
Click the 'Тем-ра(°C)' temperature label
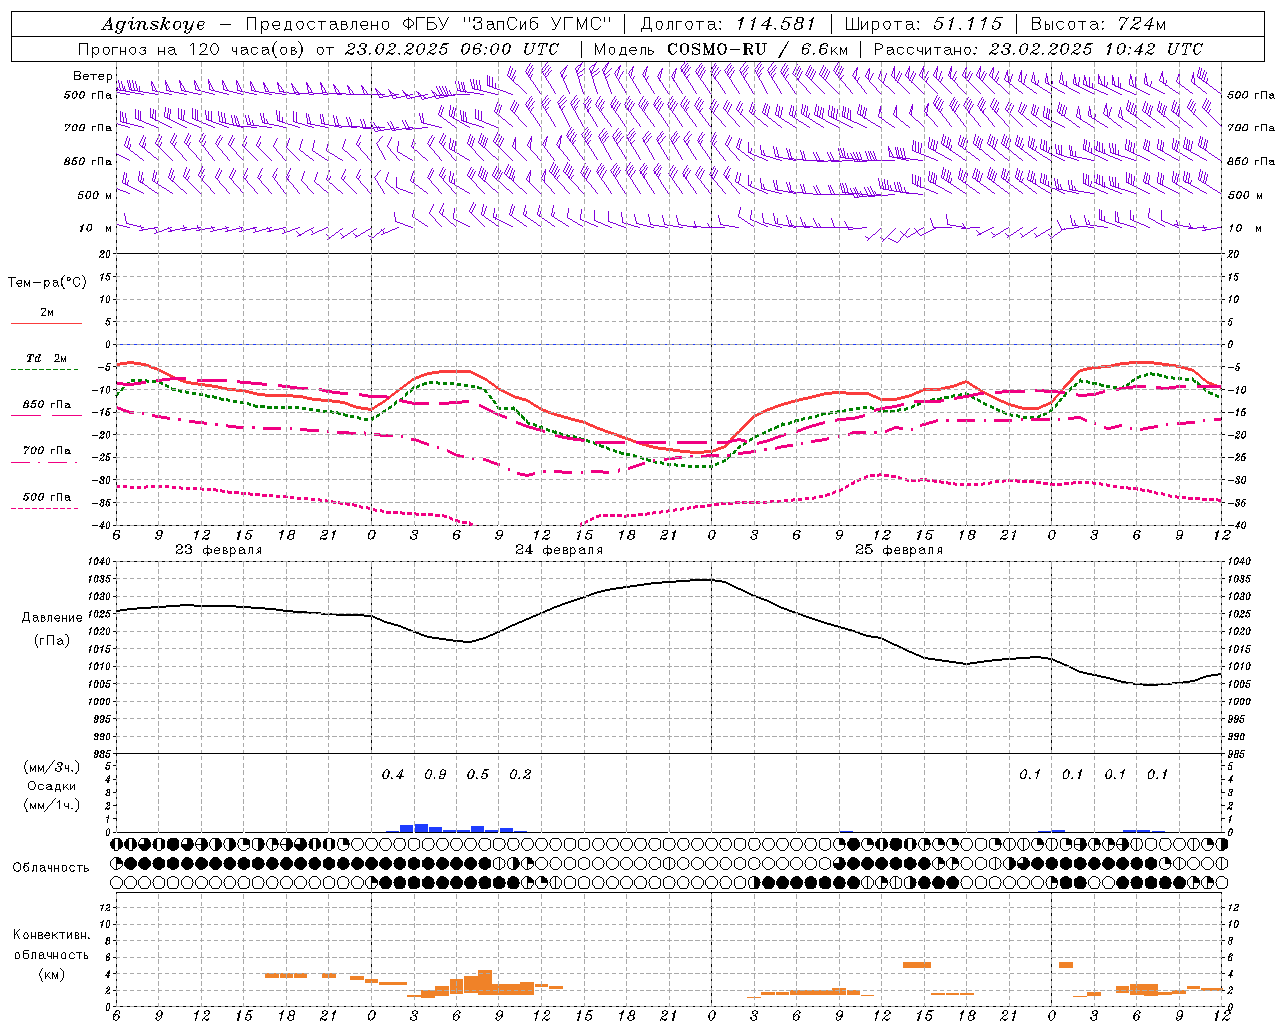pyautogui.click(x=47, y=283)
